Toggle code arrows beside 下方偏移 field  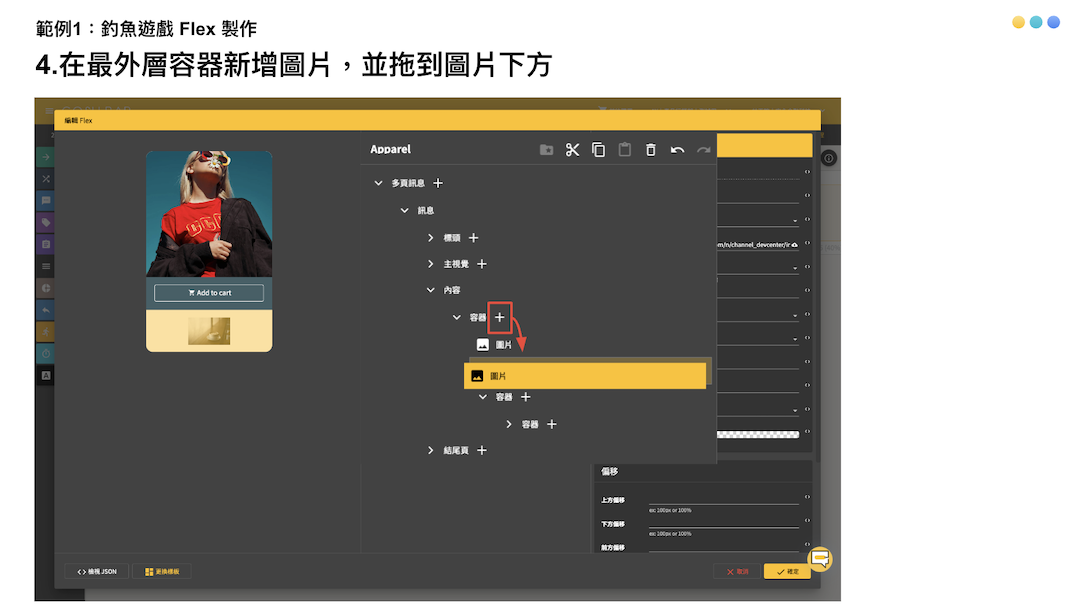[x=807, y=520]
